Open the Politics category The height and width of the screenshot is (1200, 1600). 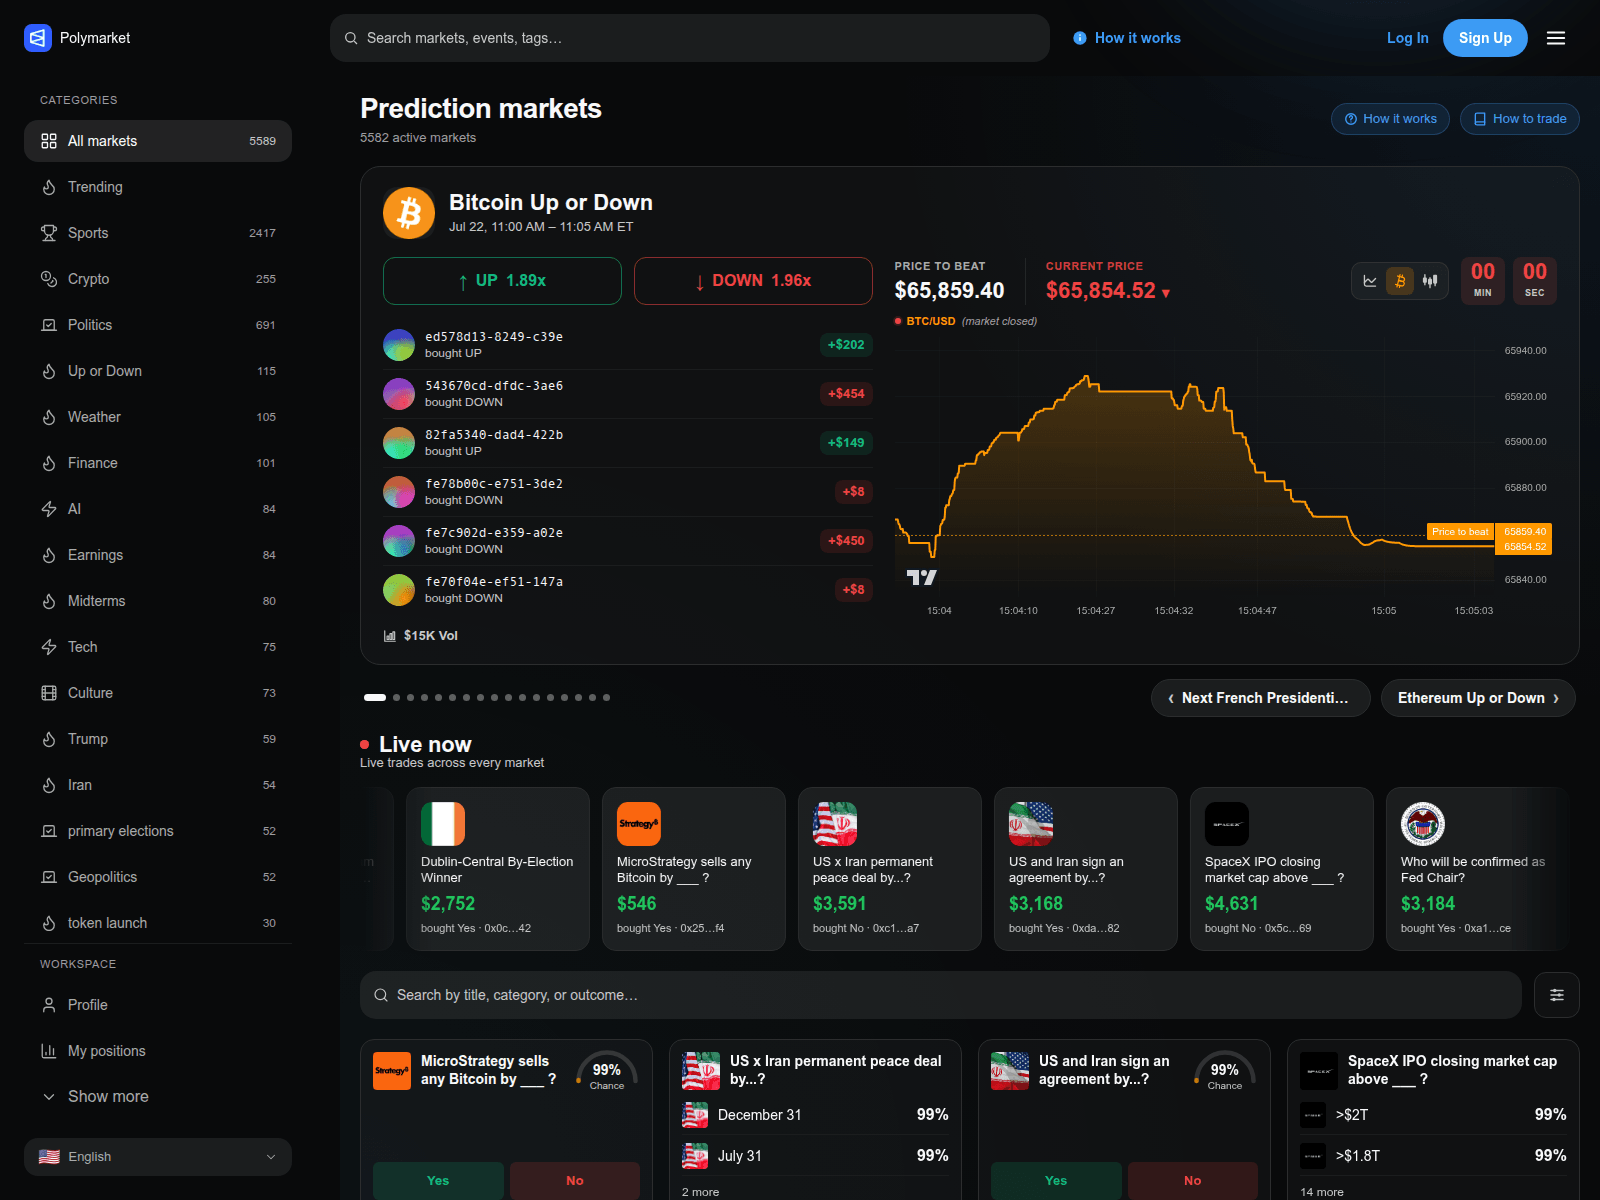coord(158,325)
